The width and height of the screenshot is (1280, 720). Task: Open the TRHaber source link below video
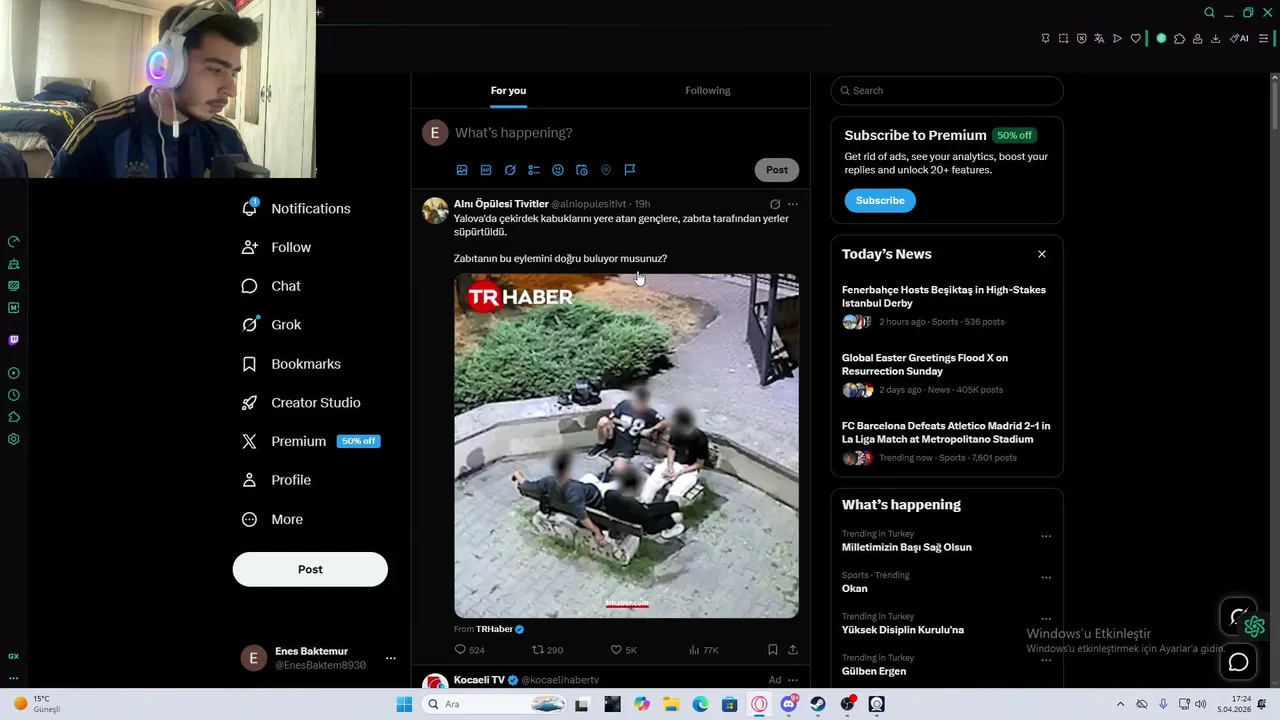coord(494,629)
